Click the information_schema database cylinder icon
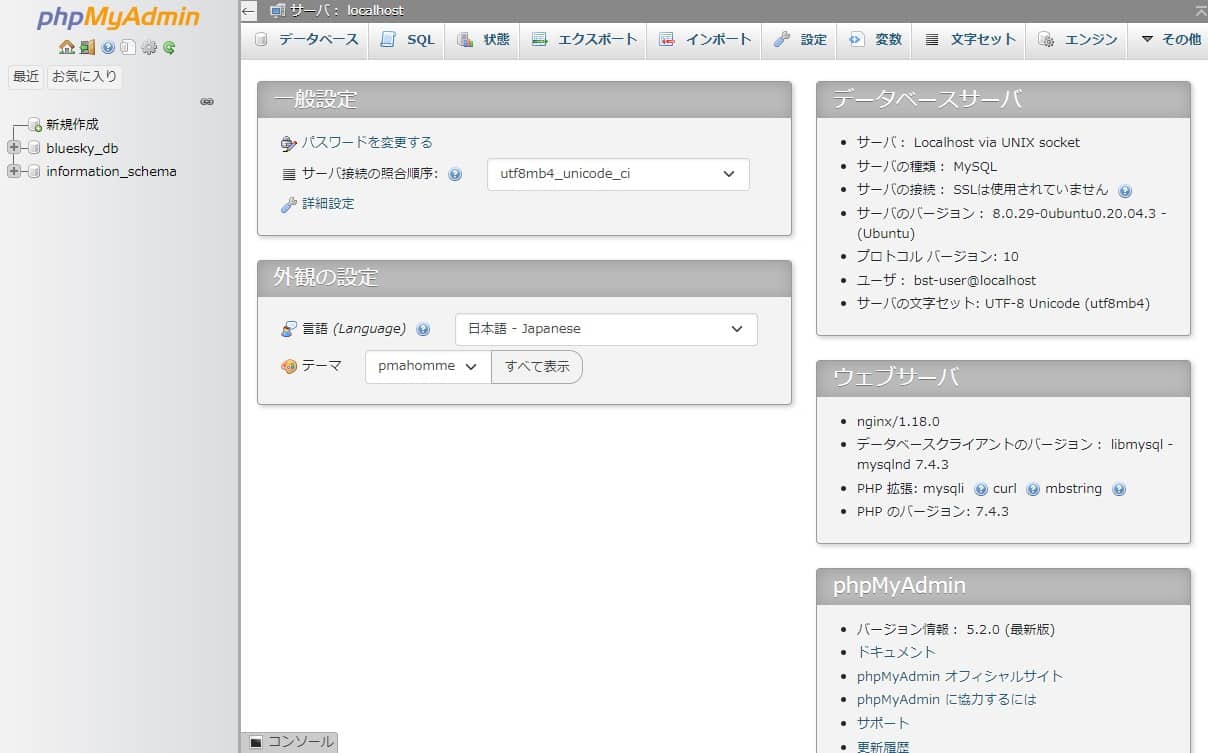The width and height of the screenshot is (1208, 753). click(34, 172)
